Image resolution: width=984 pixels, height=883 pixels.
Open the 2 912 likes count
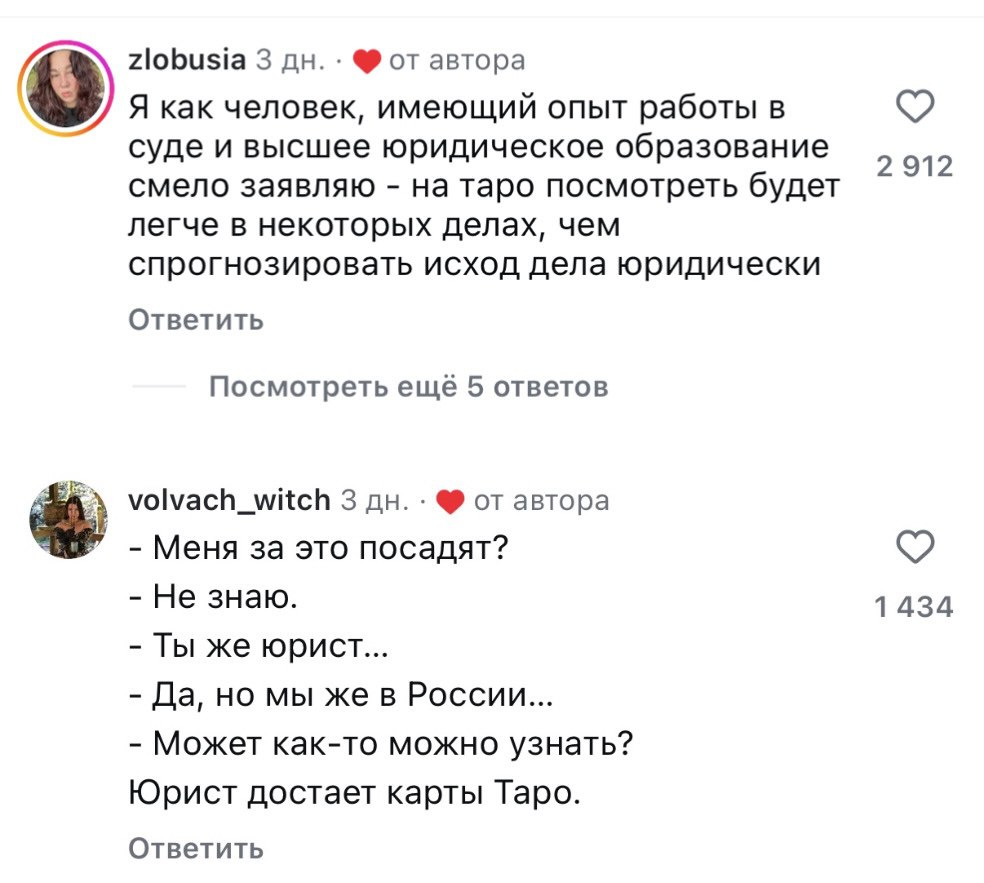coord(913,167)
